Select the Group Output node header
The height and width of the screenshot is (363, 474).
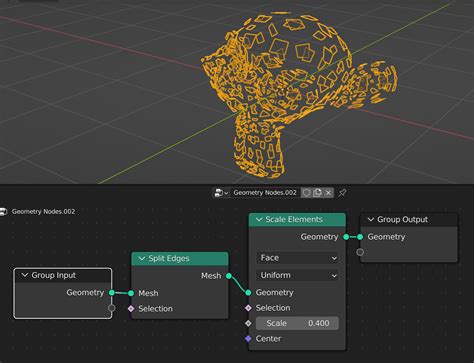[409, 220]
